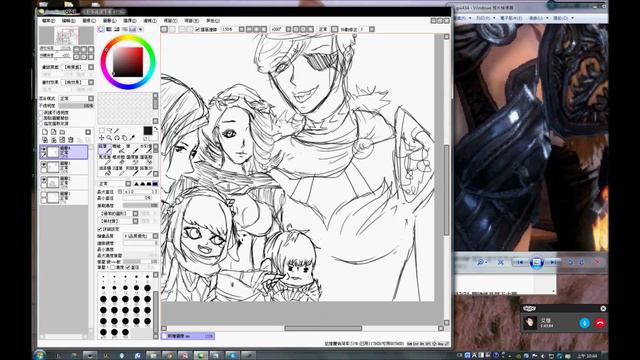Select the rotate canvas tool

point(117,138)
